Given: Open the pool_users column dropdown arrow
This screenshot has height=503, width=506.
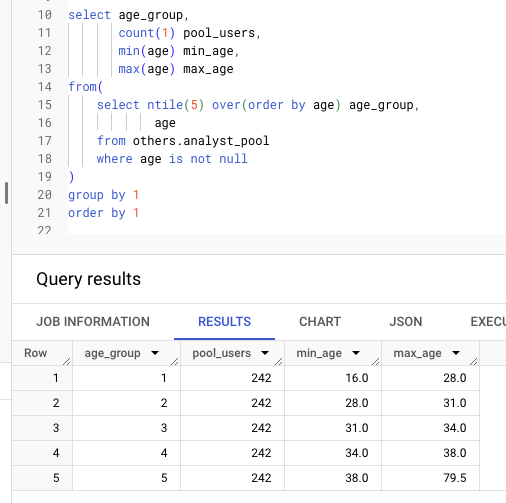Looking at the screenshot, I should click(x=265, y=353).
